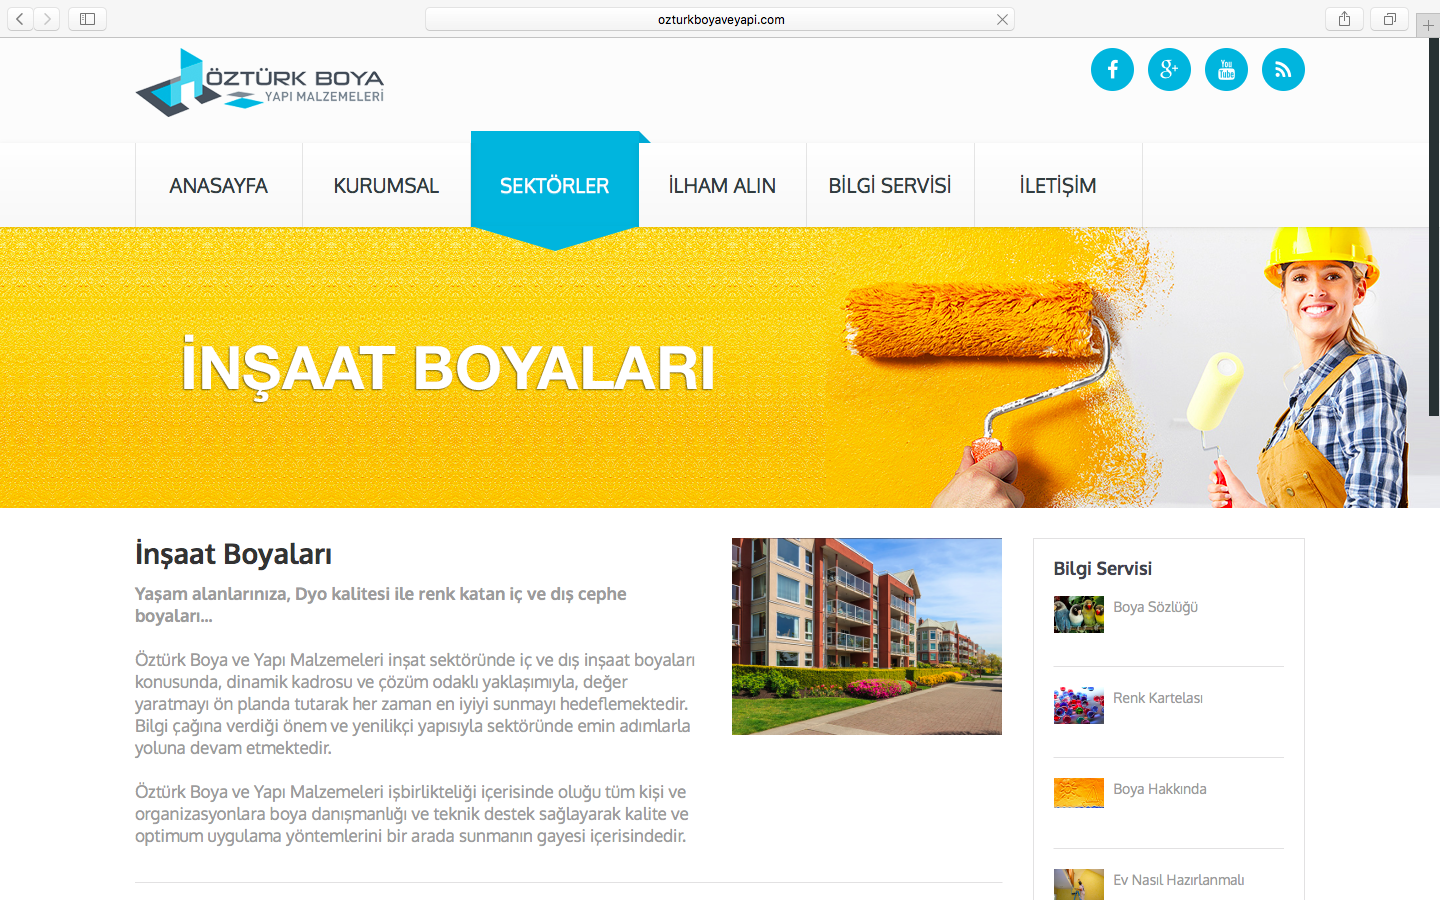Show all tabs overview button
The image size is (1440, 900).
(x=1389, y=19)
